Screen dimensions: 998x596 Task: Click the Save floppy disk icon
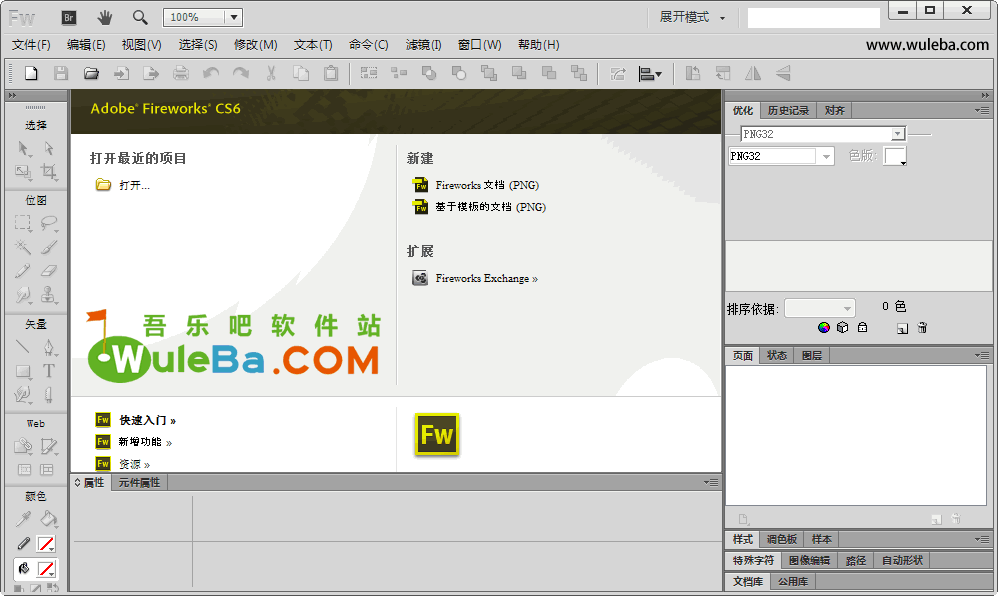[x=61, y=73]
